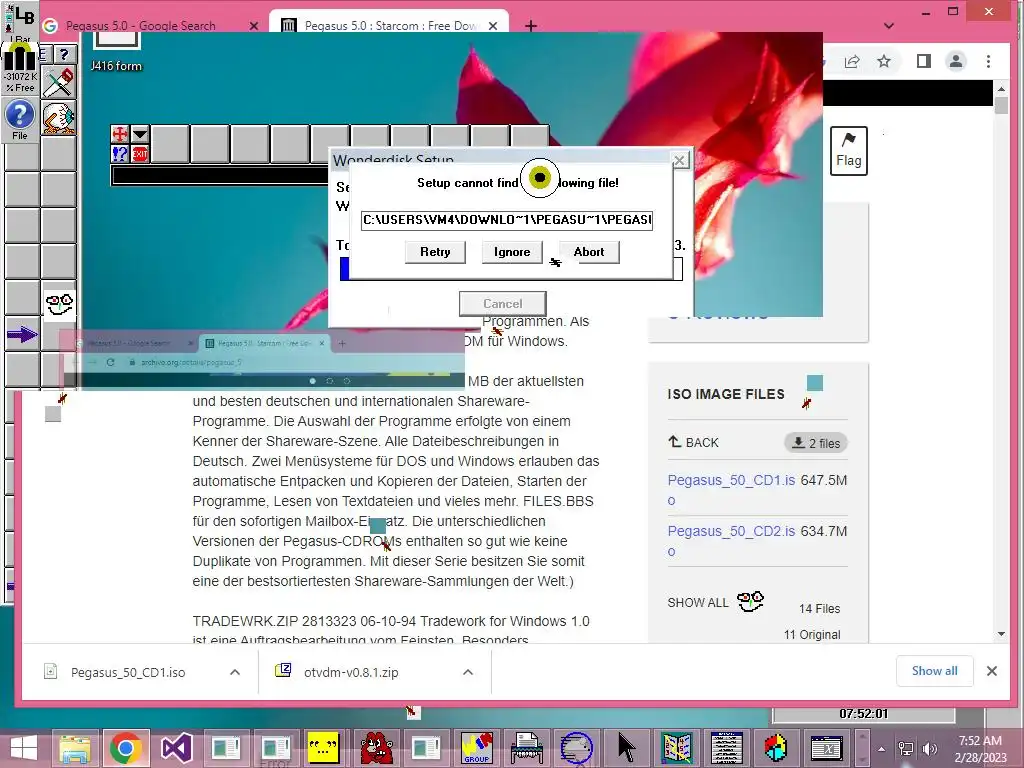Click the share page icon in Chrome toolbar

[x=852, y=61]
